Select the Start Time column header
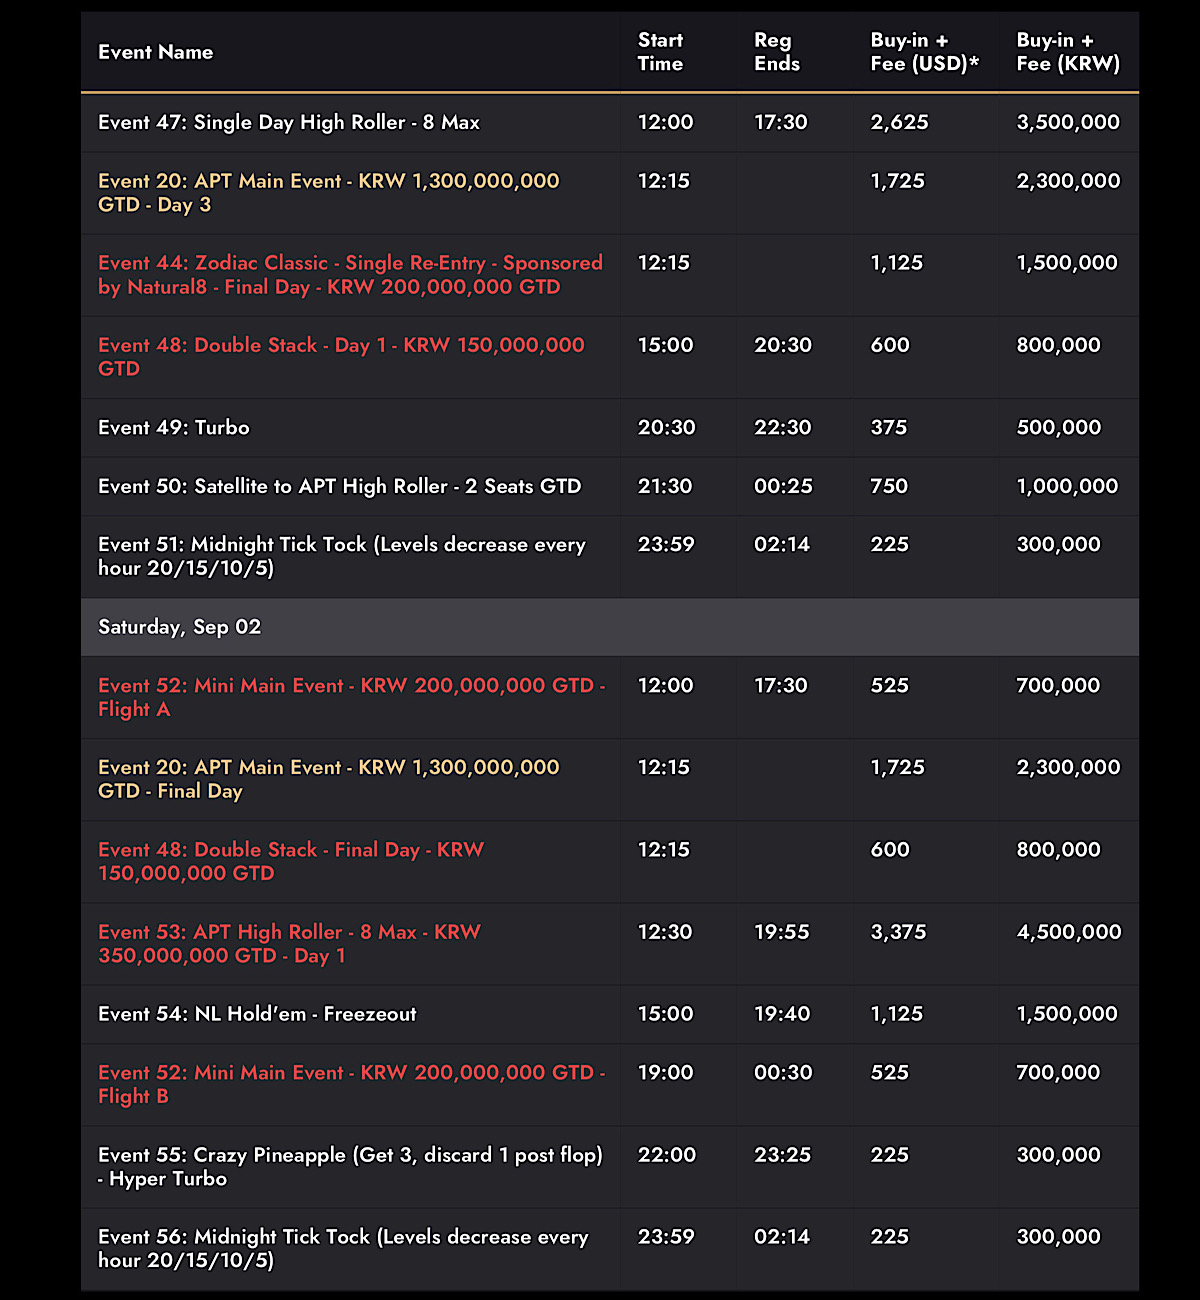The height and width of the screenshot is (1300, 1200). coord(660,52)
